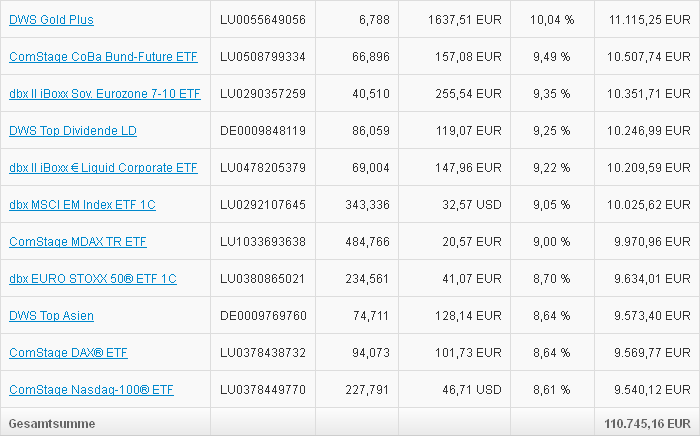This screenshot has width=700, height=436.
Task: Click the price 128,14 EUR
Action: pyautogui.click(x=468, y=316)
